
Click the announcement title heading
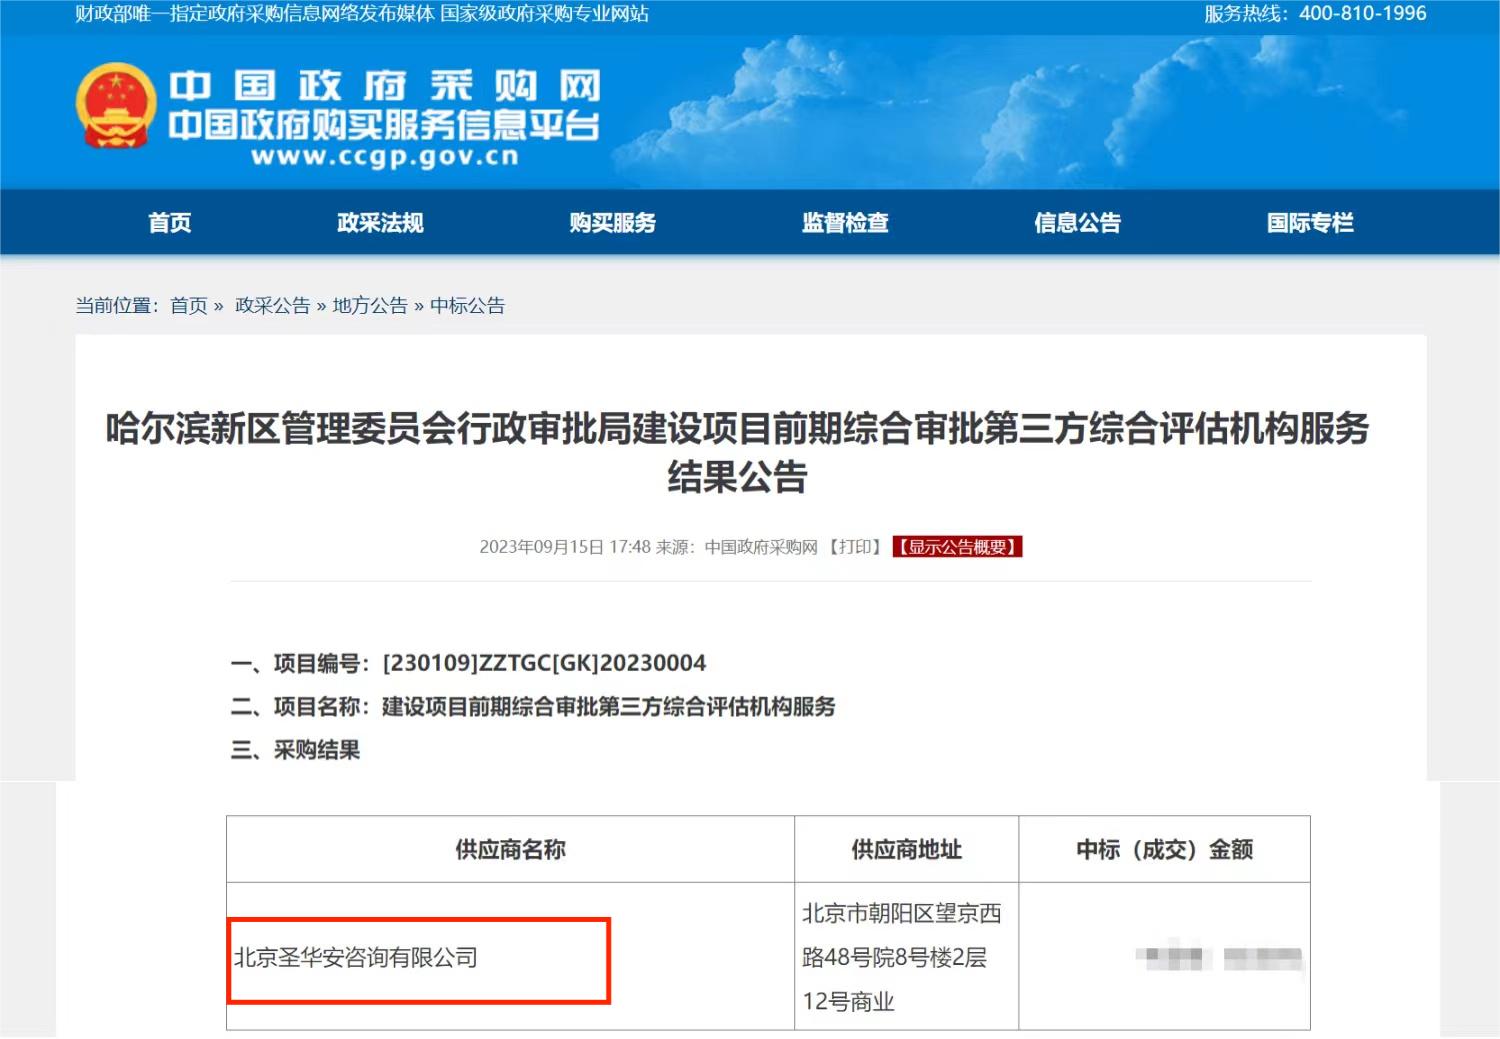tap(738, 452)
